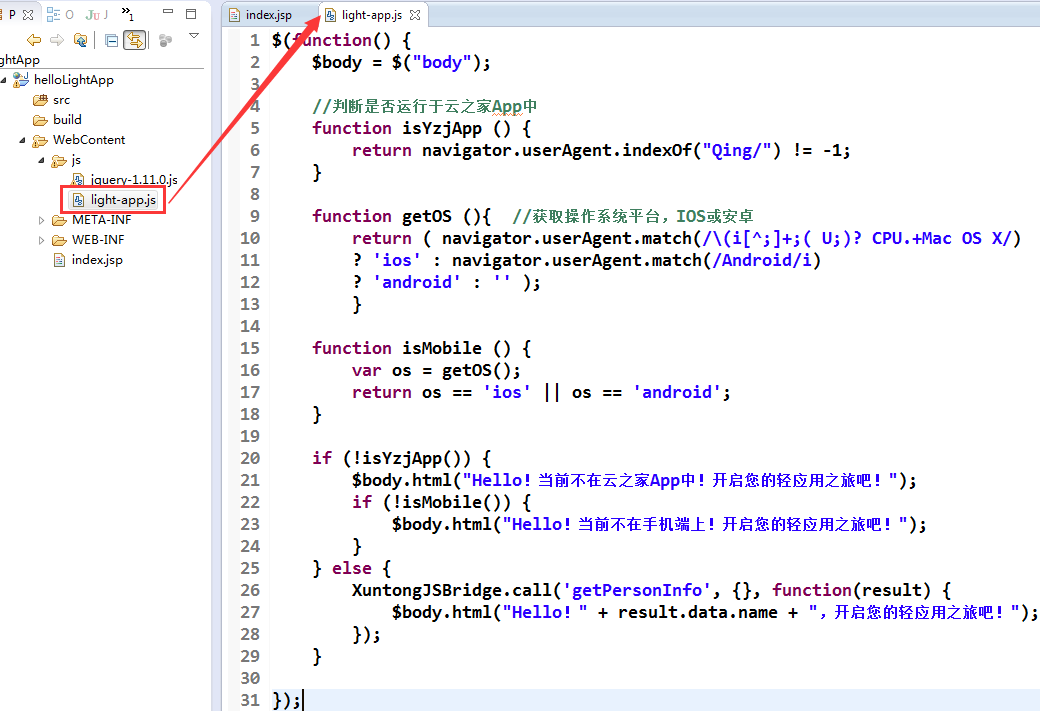Close the light-app.js editor tab
1040x711 pixels.
pos(415,15)
